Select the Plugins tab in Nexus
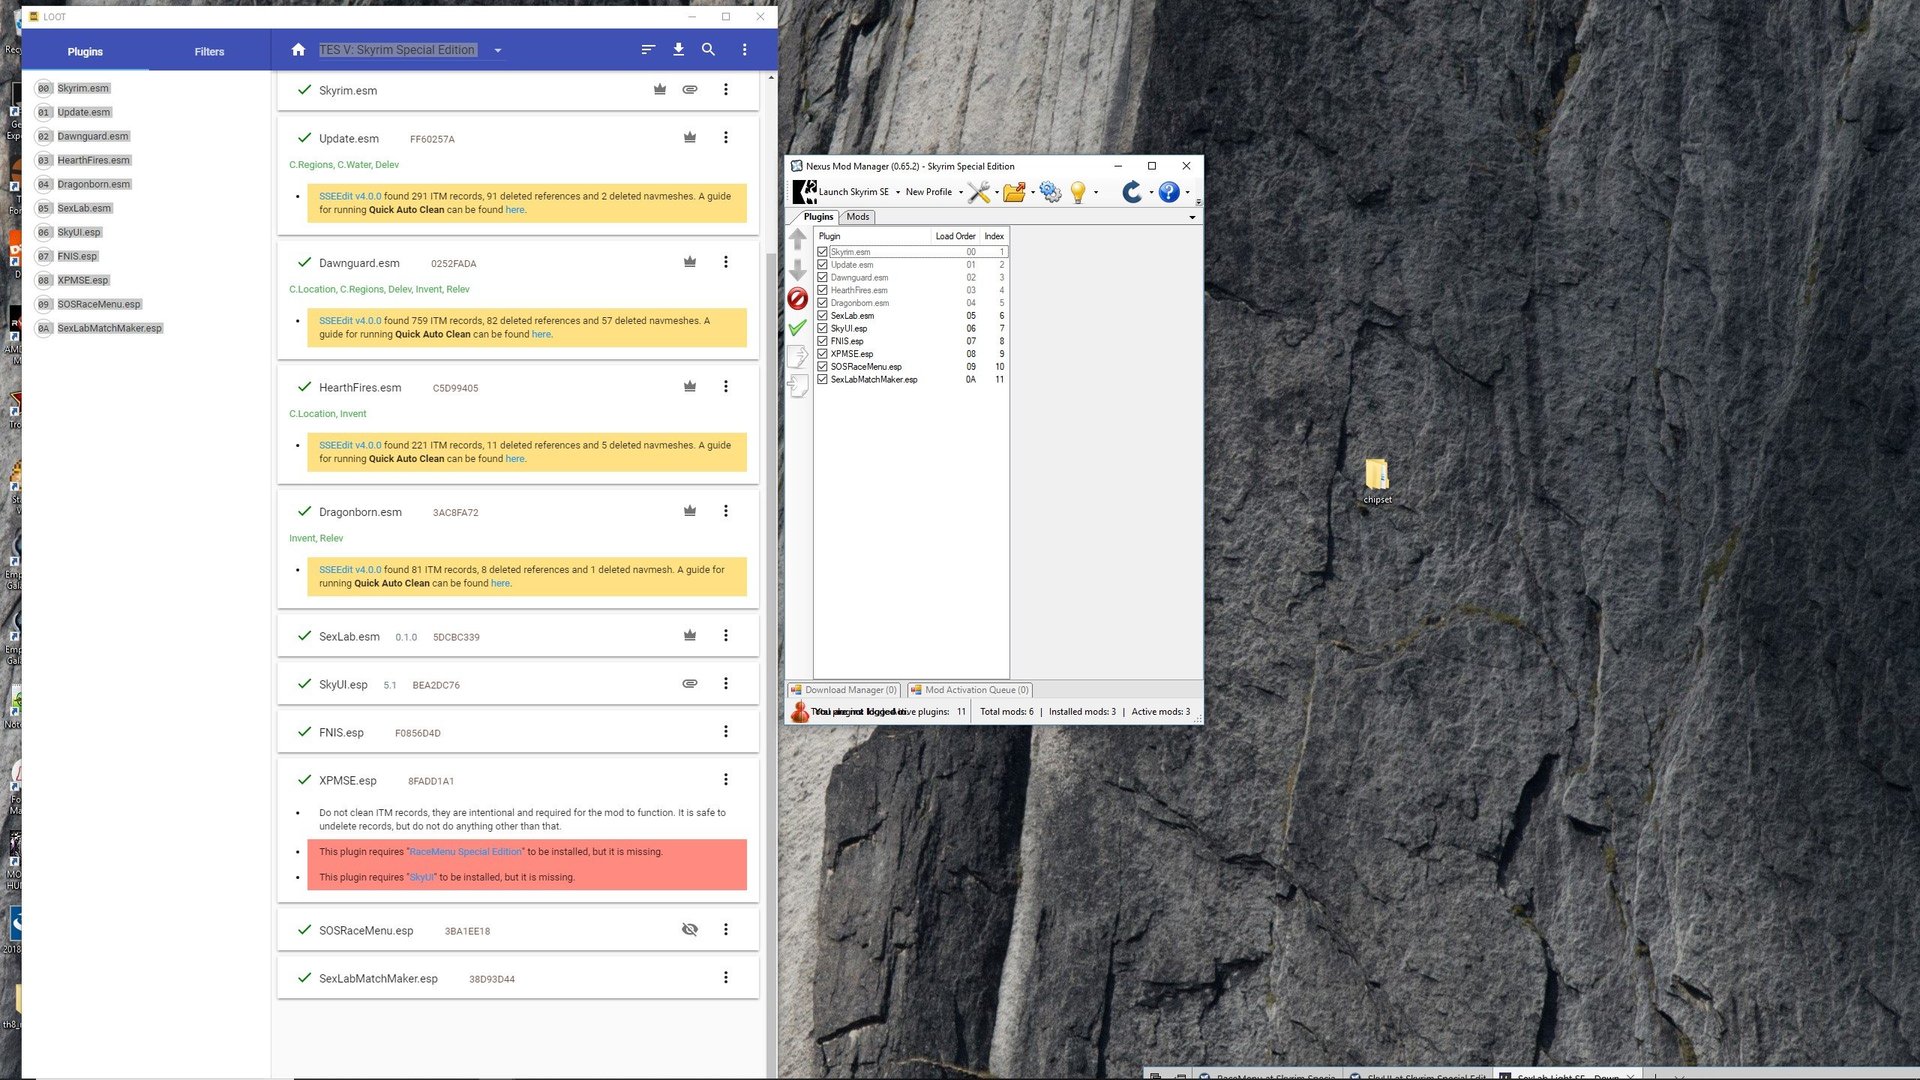1920x1080 pixels. pos(818,217)
